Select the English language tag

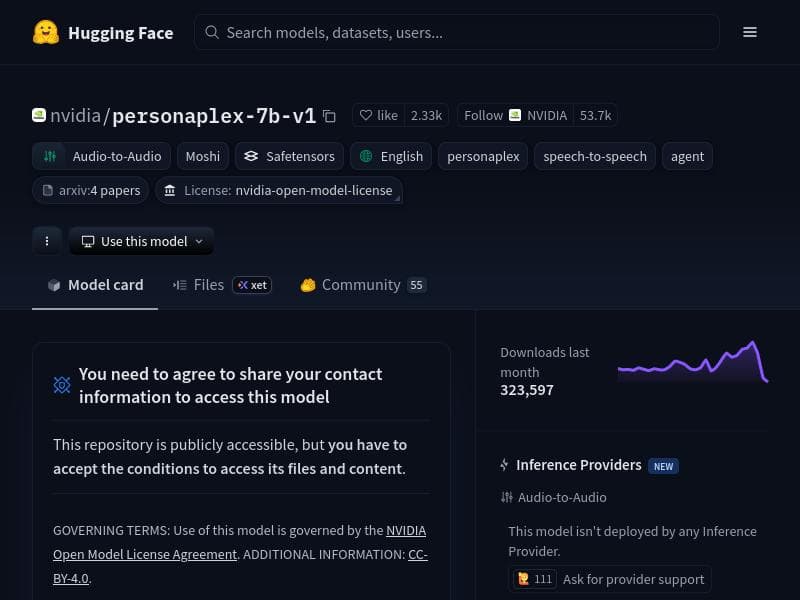click(391, 156)
